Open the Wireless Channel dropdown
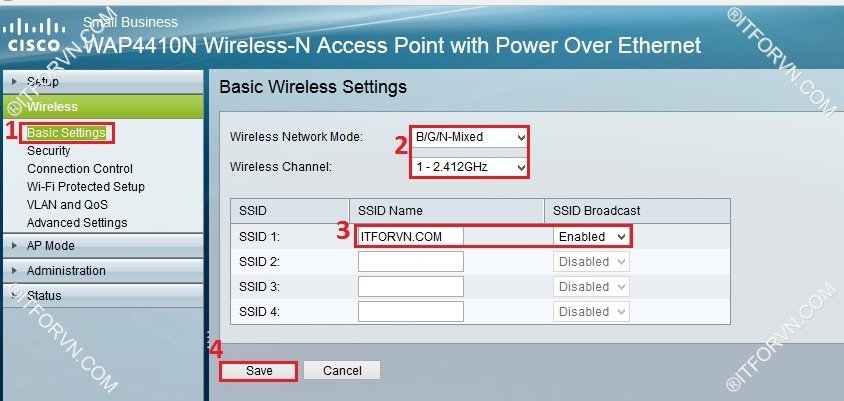This screenshot has width=844, height=401. click(x=469, y=167)
